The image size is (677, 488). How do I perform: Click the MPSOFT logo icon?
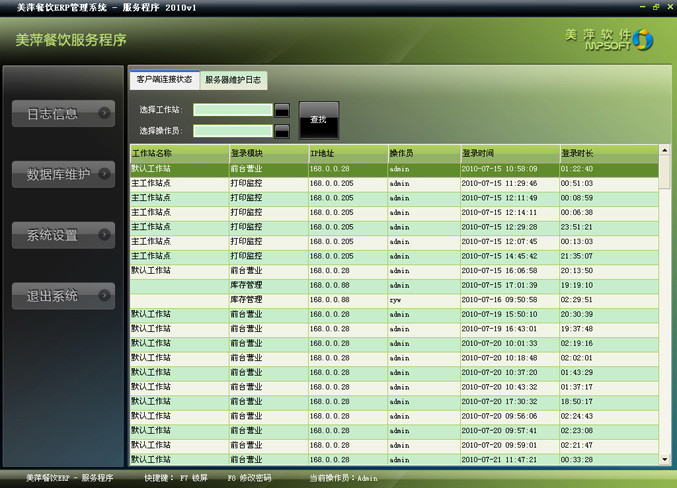[x=643, y=40]
